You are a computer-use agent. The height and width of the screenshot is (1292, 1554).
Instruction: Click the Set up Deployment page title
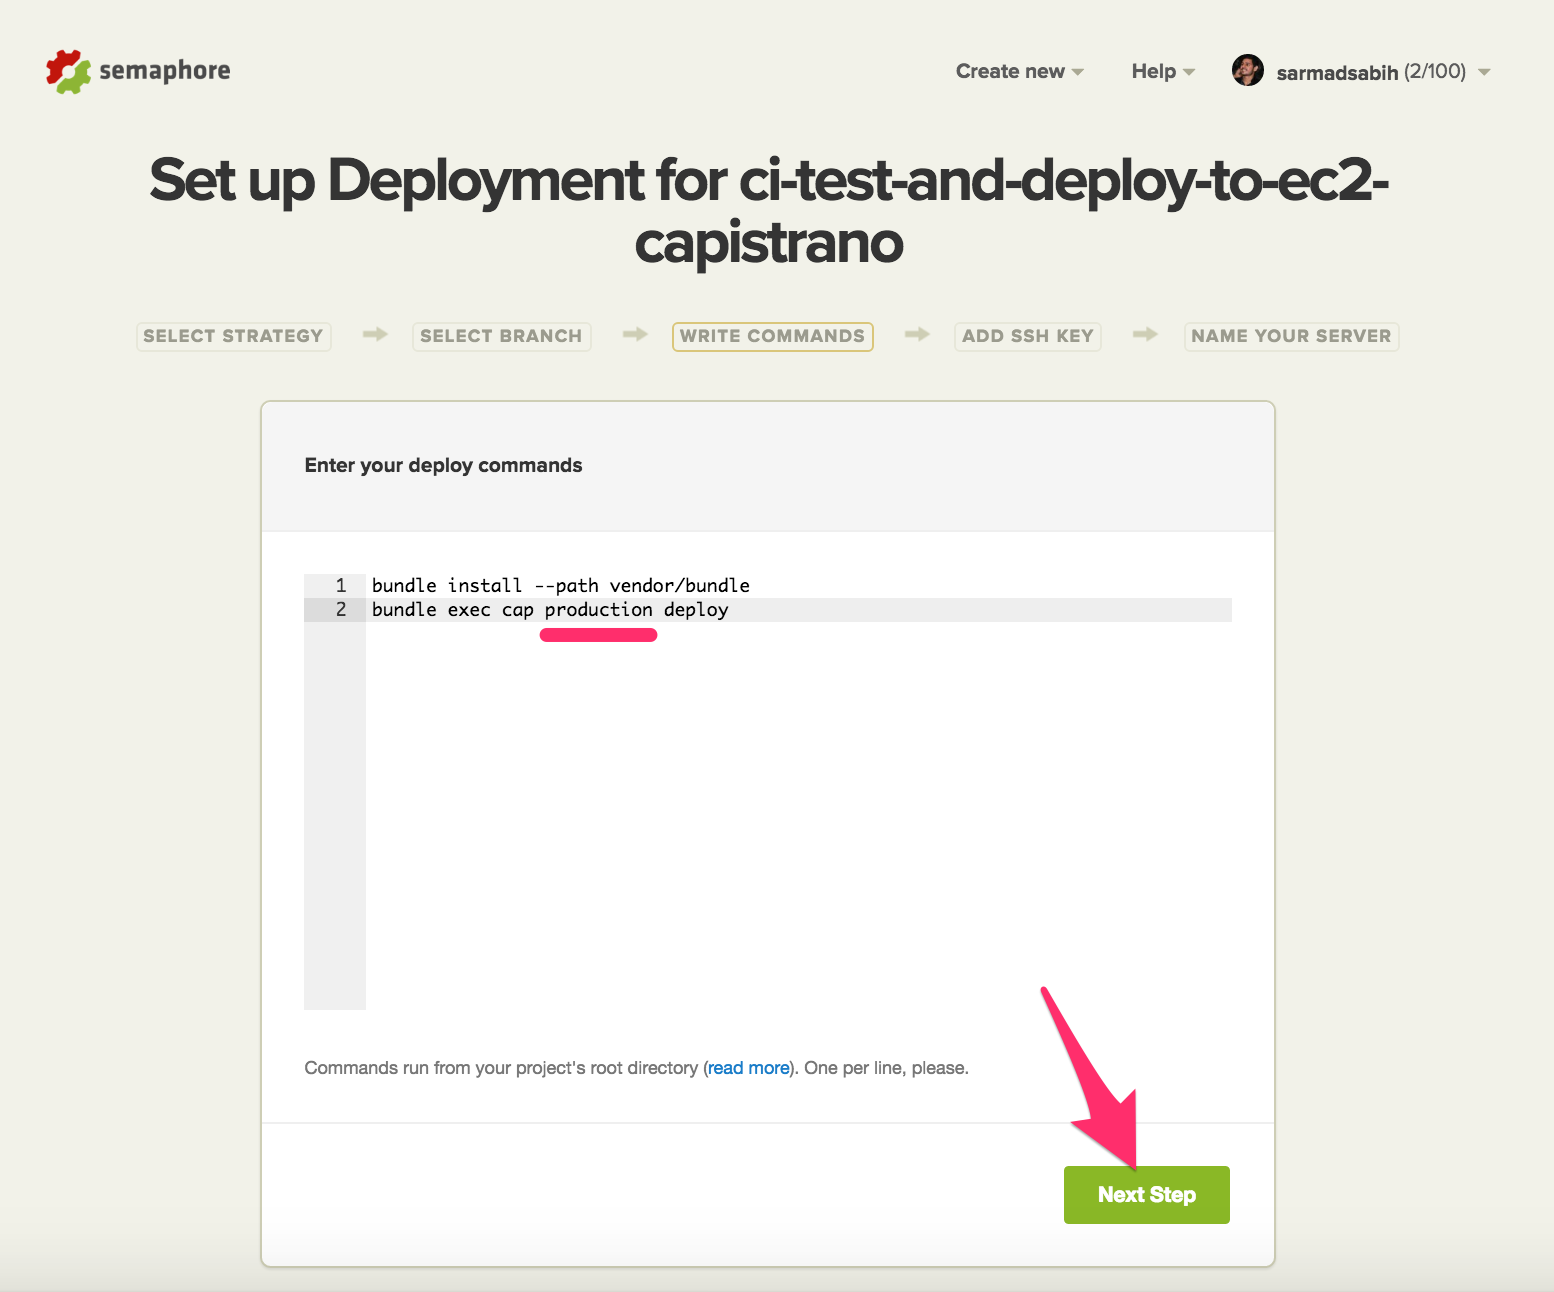769,211
